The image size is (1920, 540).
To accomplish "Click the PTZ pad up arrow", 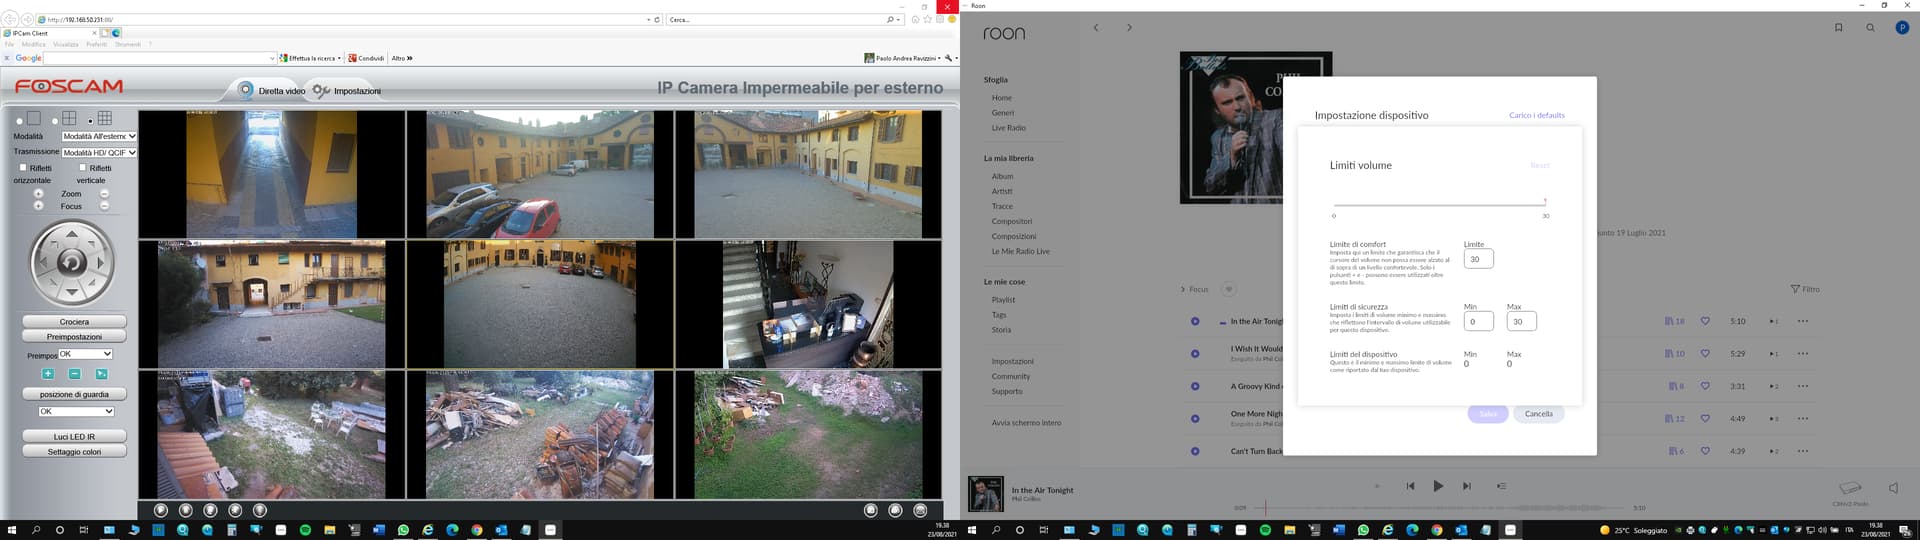I will (72, 235).
